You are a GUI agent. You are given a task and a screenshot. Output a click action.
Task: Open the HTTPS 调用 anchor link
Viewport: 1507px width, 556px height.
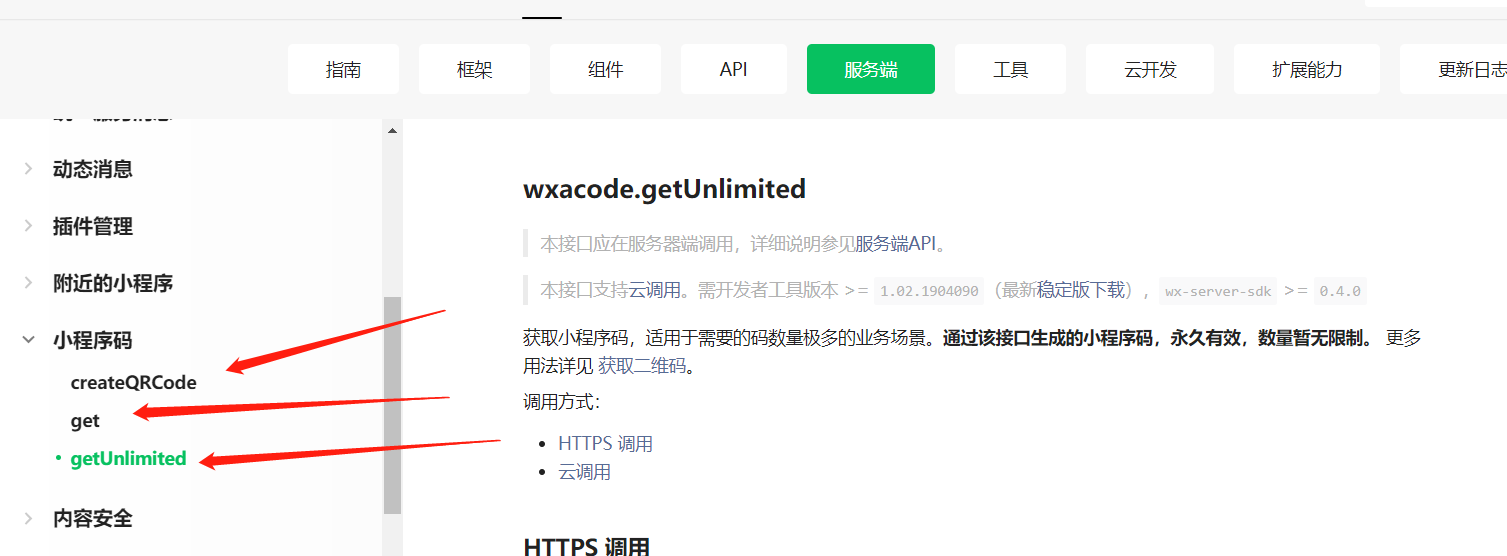(605, 443)
